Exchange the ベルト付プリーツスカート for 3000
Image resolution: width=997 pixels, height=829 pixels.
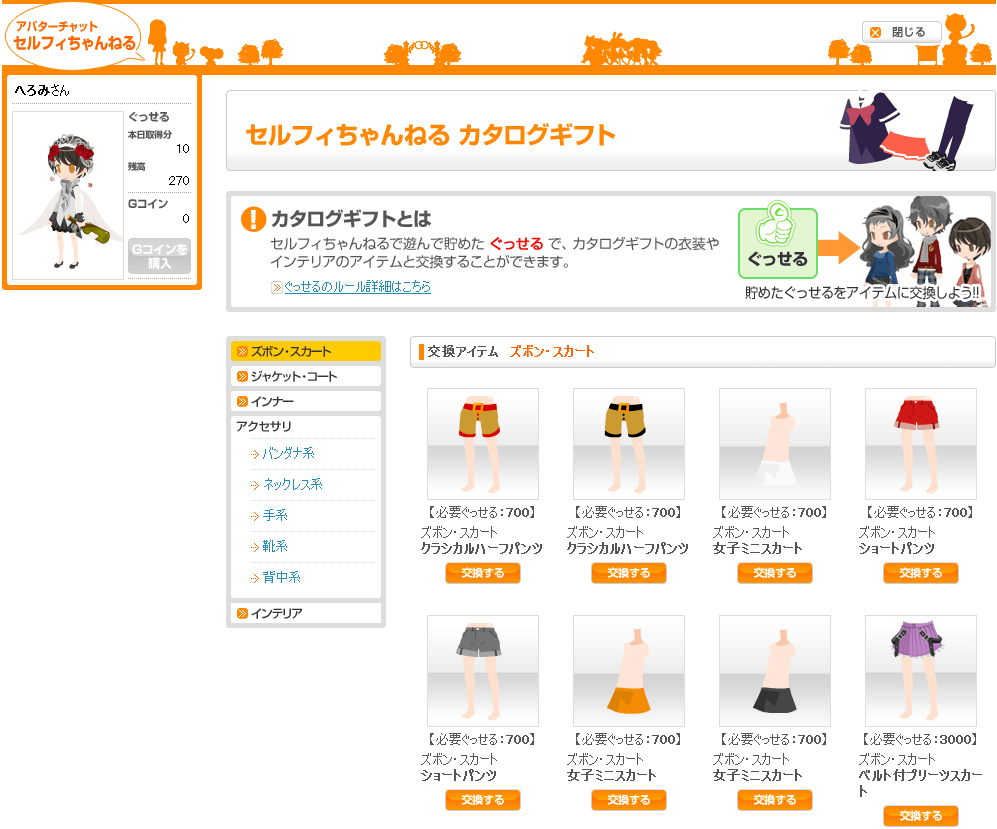click(921, 816)
